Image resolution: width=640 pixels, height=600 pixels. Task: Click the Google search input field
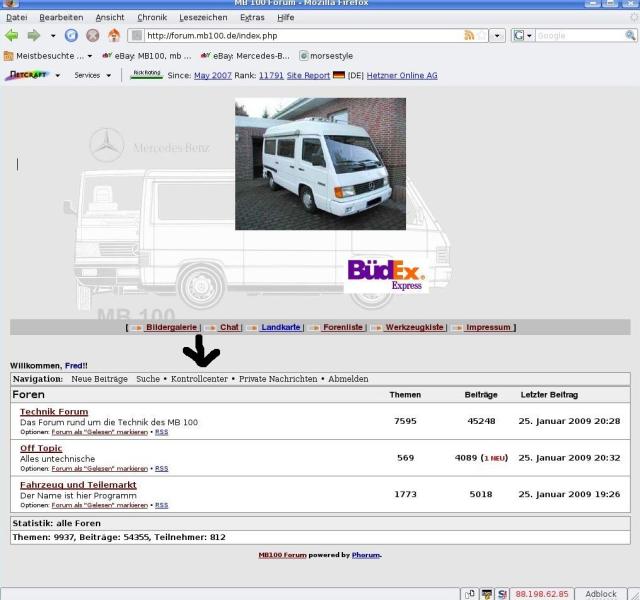point(580,36)
